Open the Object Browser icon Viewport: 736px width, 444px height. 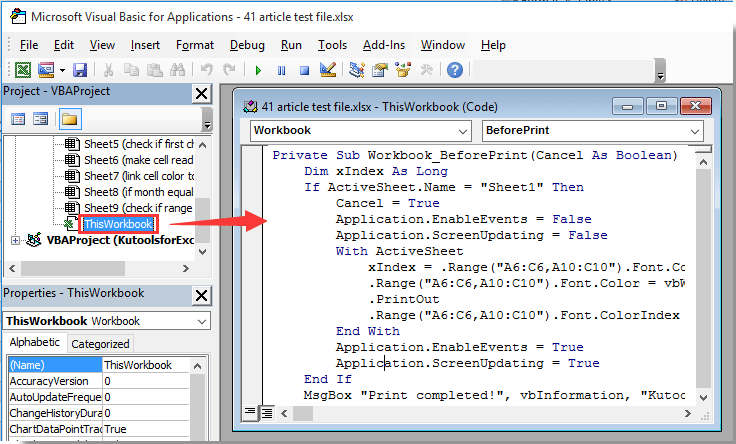click(402, 70)
